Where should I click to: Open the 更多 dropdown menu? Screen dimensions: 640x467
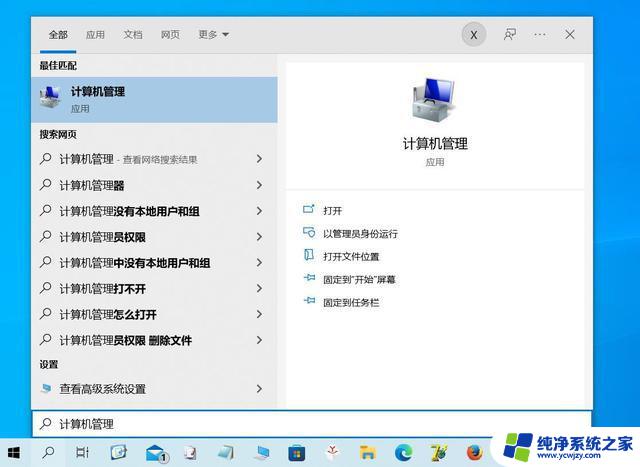(213, 35)
